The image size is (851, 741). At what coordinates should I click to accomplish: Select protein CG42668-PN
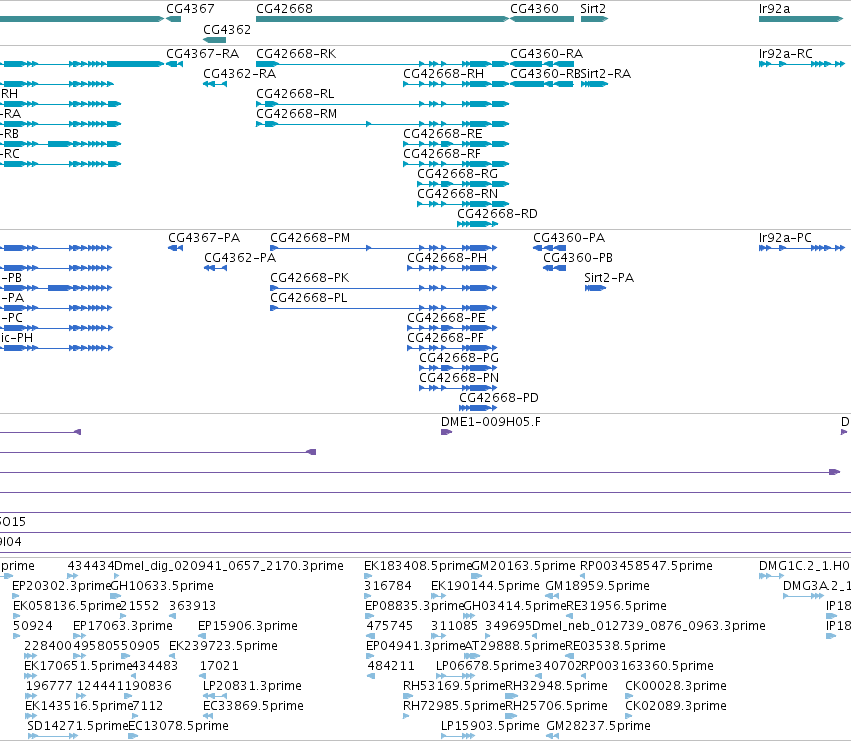[458, 388]
